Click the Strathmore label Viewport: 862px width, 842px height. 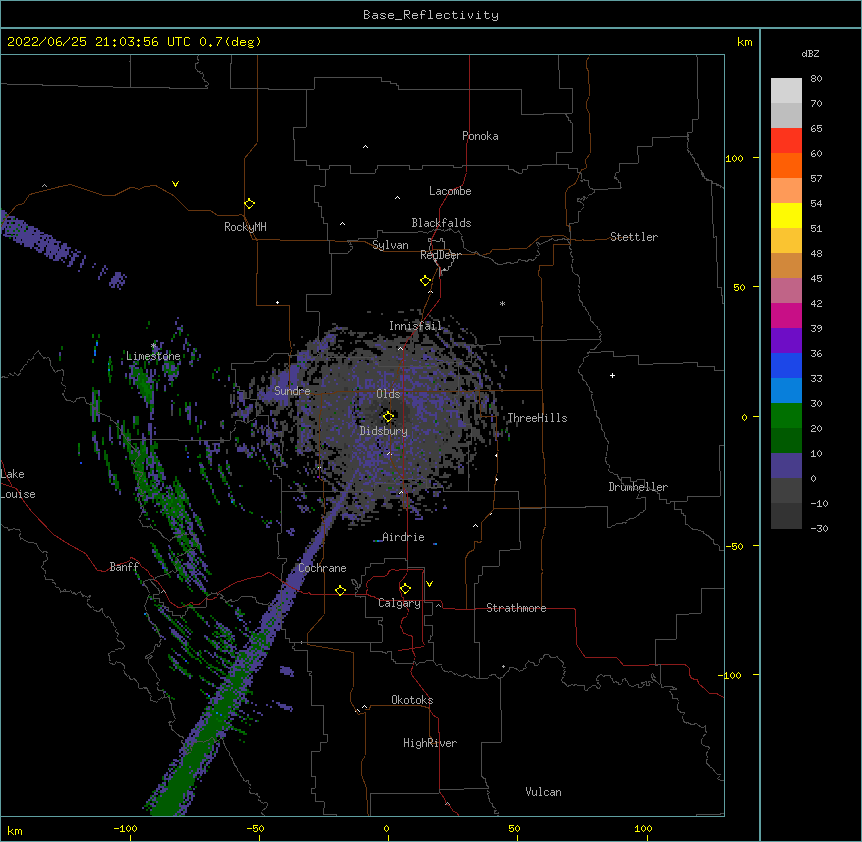pyautogui.click(x=516, y=608)
